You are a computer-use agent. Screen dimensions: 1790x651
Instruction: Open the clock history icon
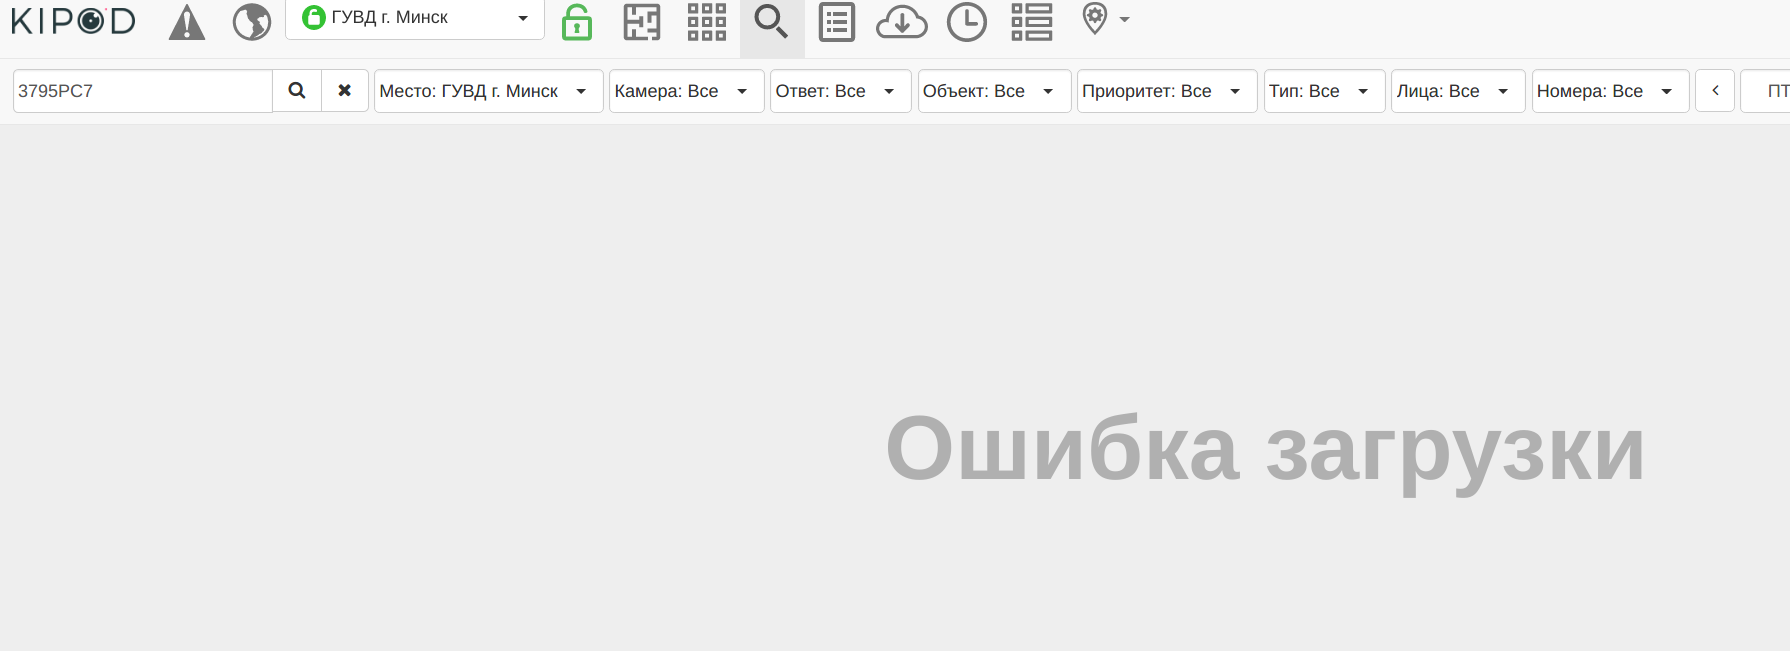pos(967,22)
